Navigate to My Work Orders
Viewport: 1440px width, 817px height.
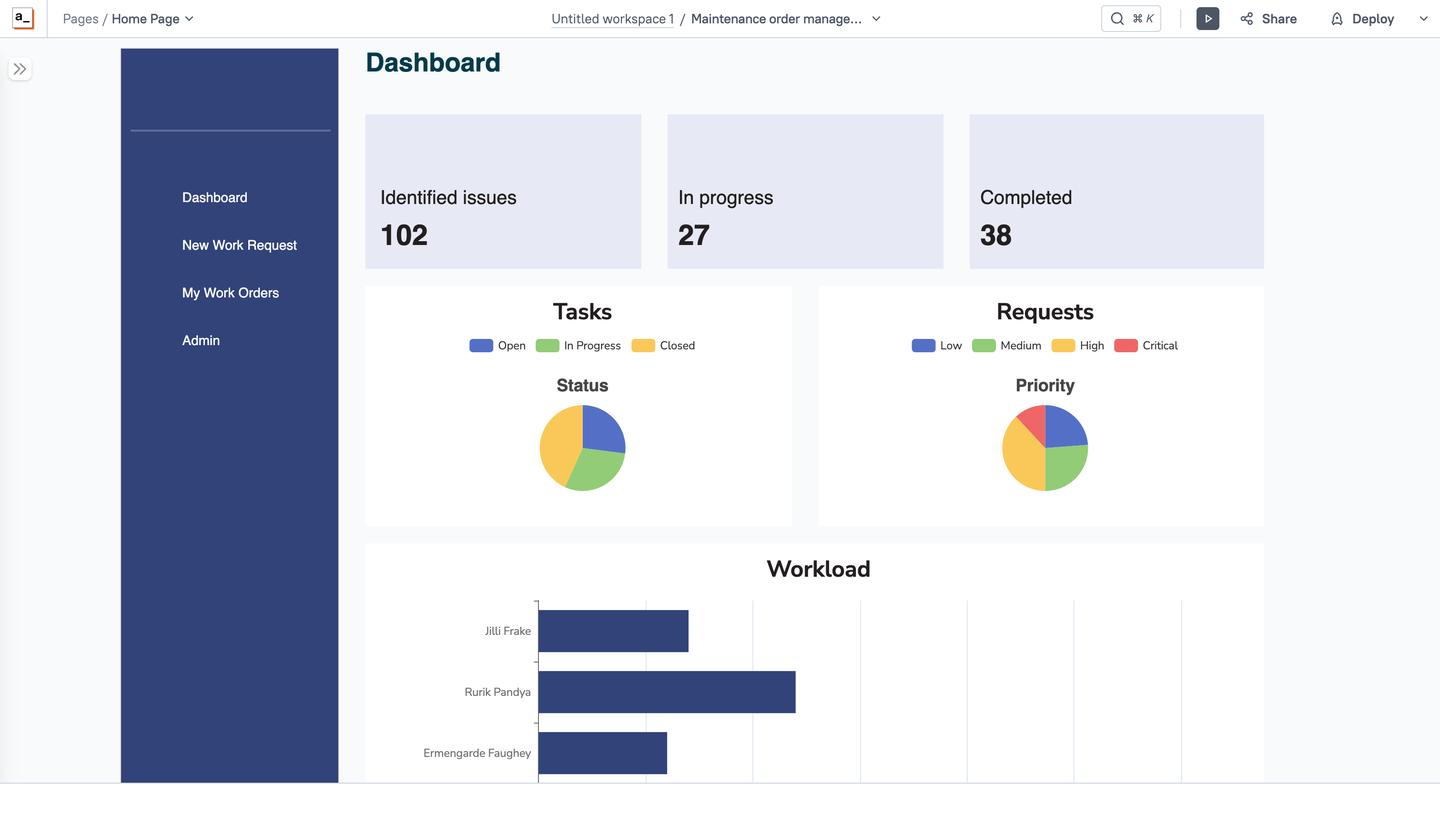click(x=230, y=292)
